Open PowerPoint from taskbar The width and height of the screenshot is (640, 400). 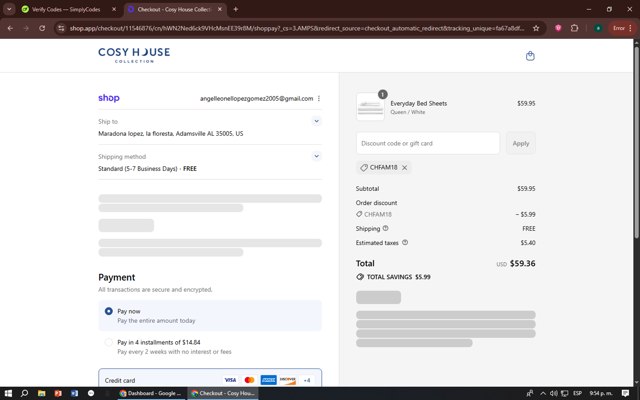pyautogui.click(x=58, y=393)
